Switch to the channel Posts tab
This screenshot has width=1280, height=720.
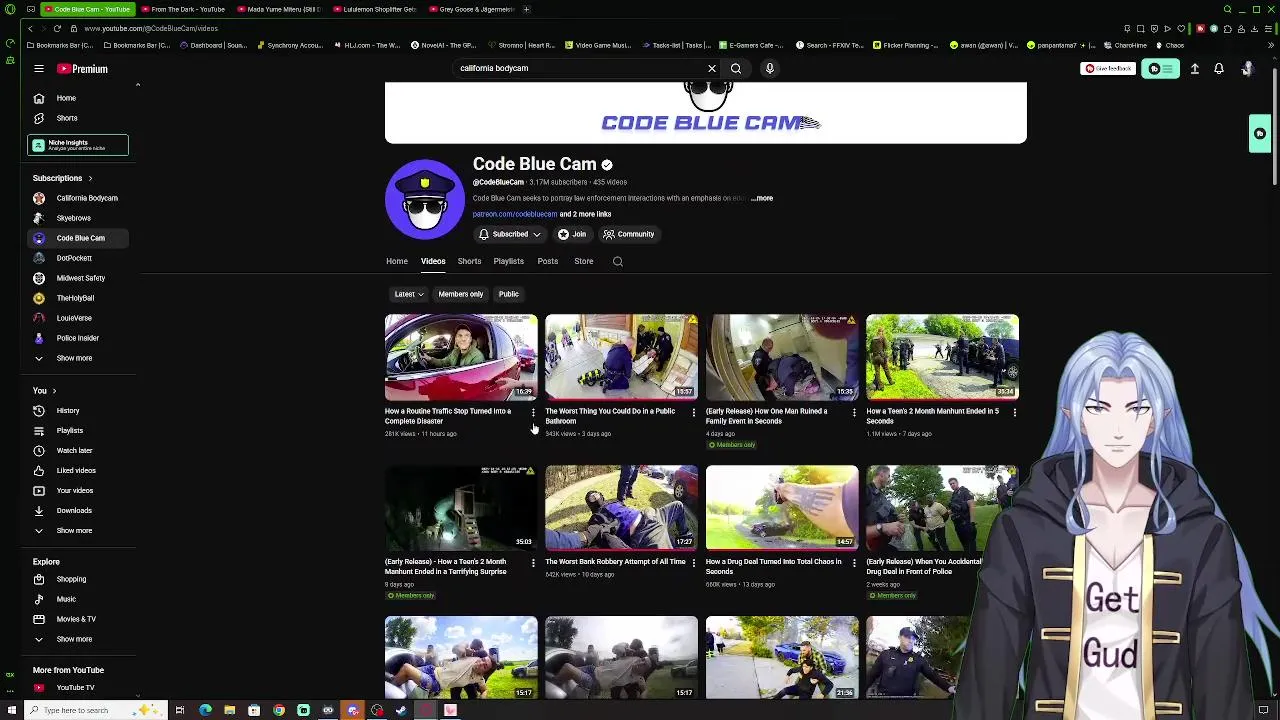(547, 261)
